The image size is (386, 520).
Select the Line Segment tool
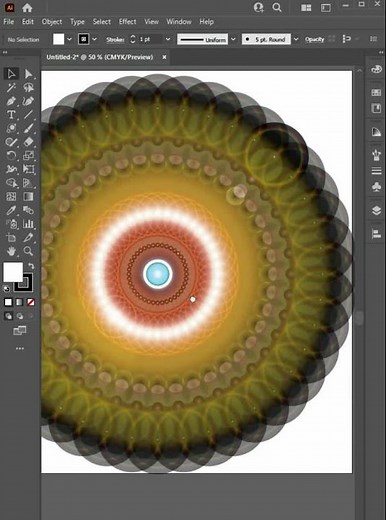(x=28, y=115)
